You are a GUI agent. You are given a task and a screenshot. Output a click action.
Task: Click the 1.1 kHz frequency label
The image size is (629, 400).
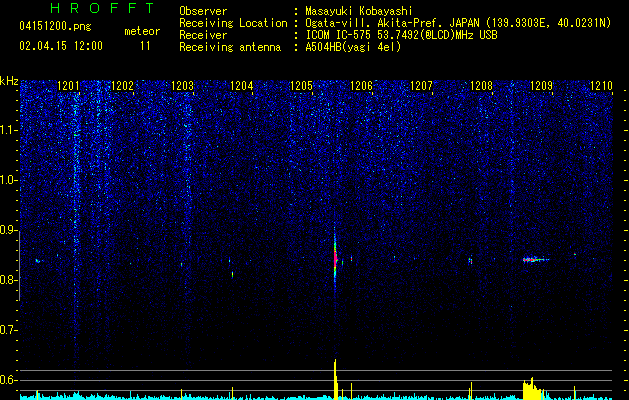8,130
